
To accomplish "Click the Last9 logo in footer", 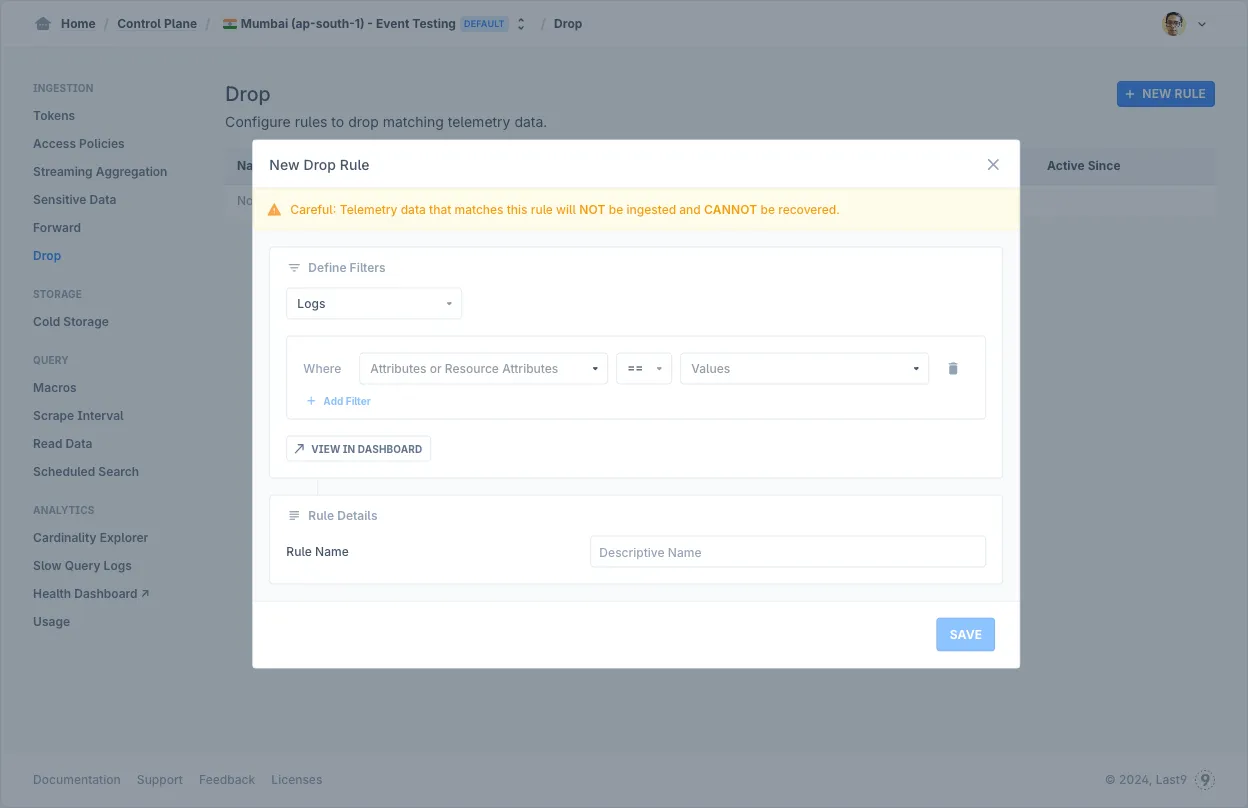I will [1206, 780].
